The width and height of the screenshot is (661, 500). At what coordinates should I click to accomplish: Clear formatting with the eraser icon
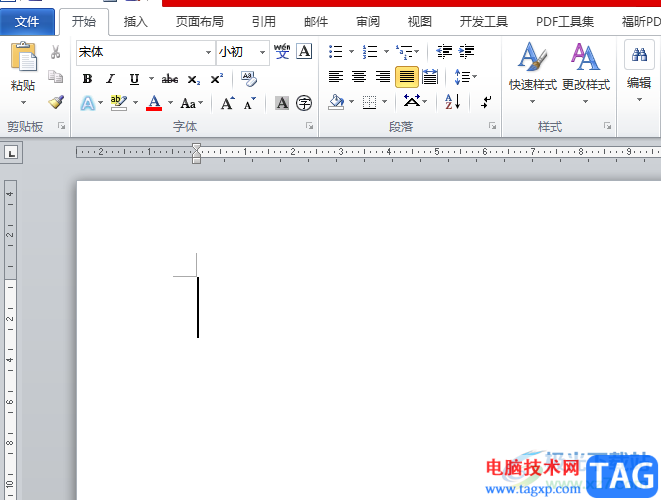point(249,79)
